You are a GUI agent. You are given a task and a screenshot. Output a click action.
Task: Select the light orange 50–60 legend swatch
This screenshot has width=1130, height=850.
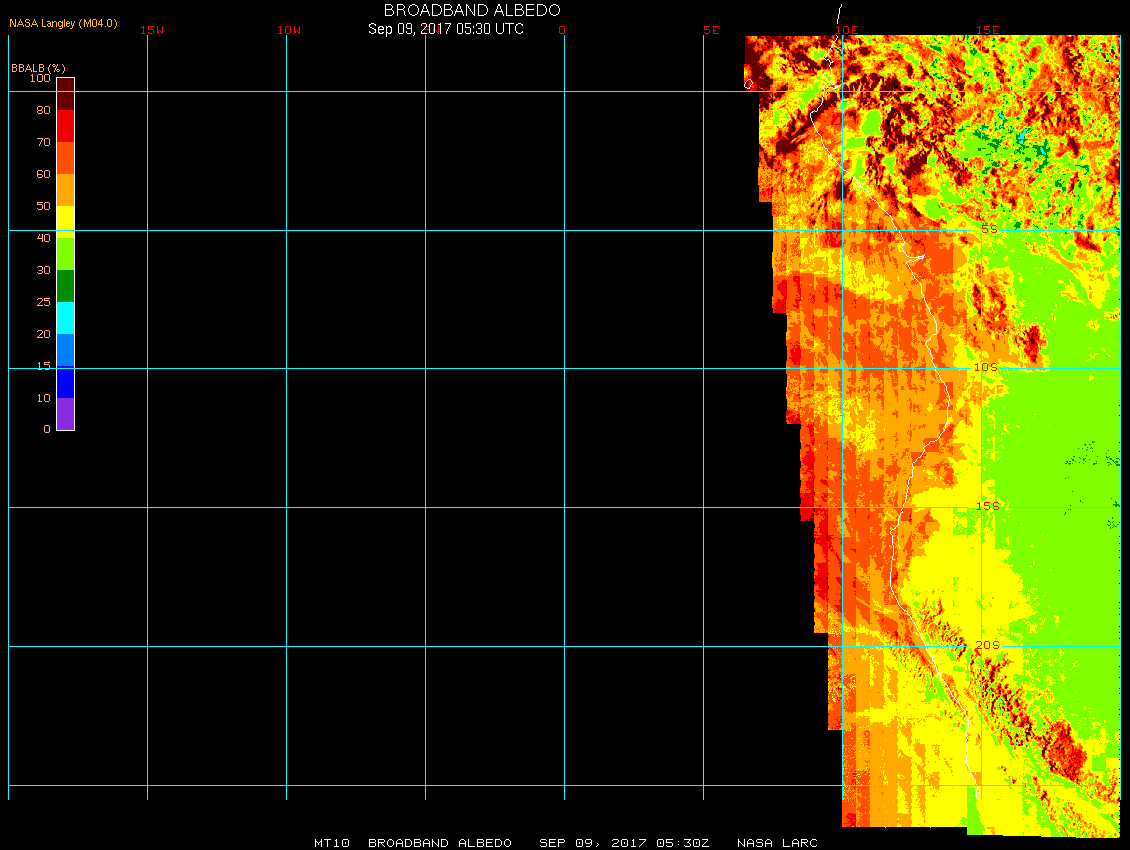coord(65,190)
